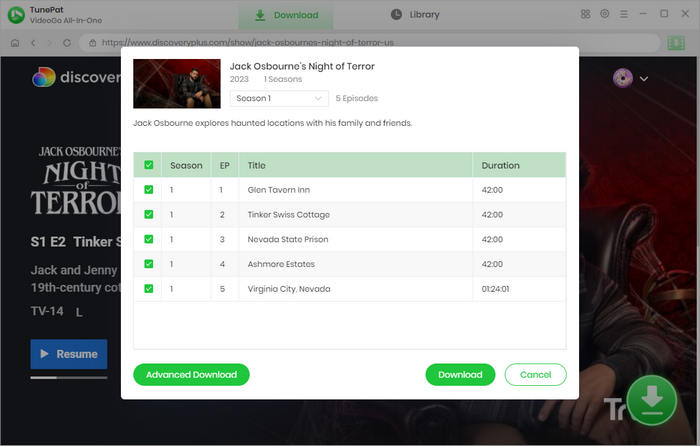The width and height of the screenshot is (700, 446).
Task: Click the 5 Episodes label
Action: [x=357, y=98]
